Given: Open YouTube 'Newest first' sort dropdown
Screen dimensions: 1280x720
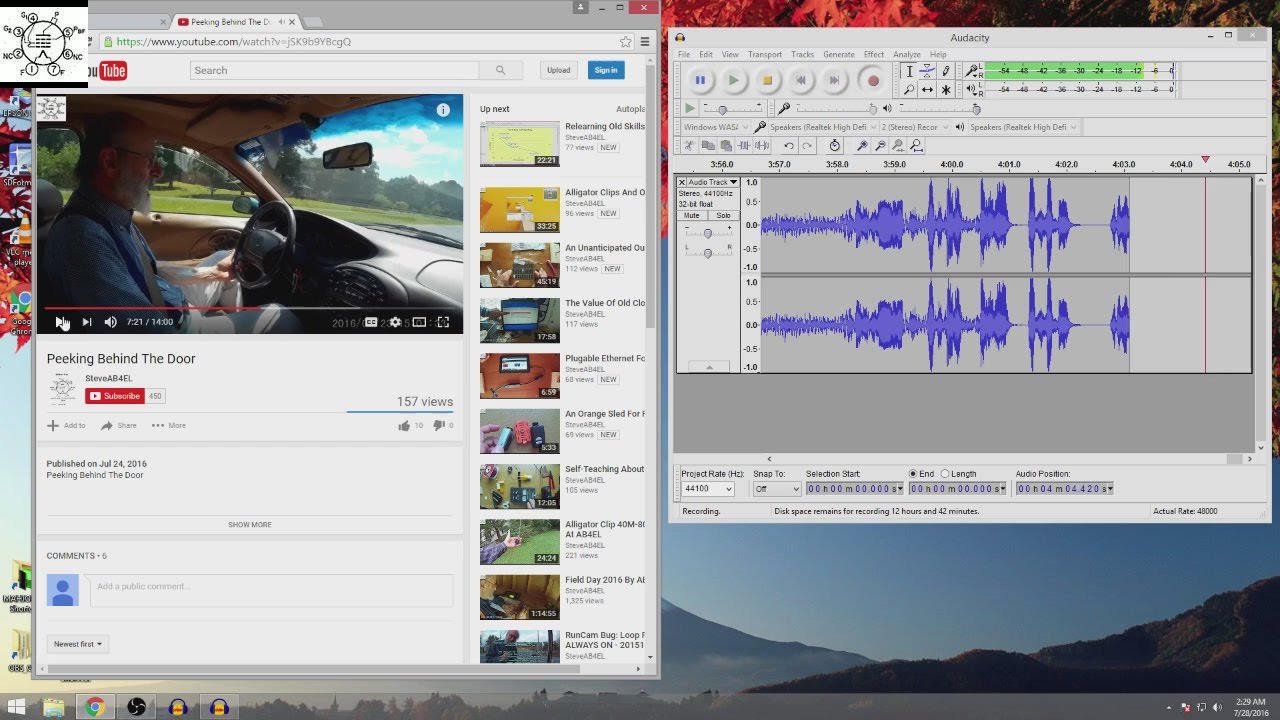Looking at the screenshot, I should [x=78, y=644].
